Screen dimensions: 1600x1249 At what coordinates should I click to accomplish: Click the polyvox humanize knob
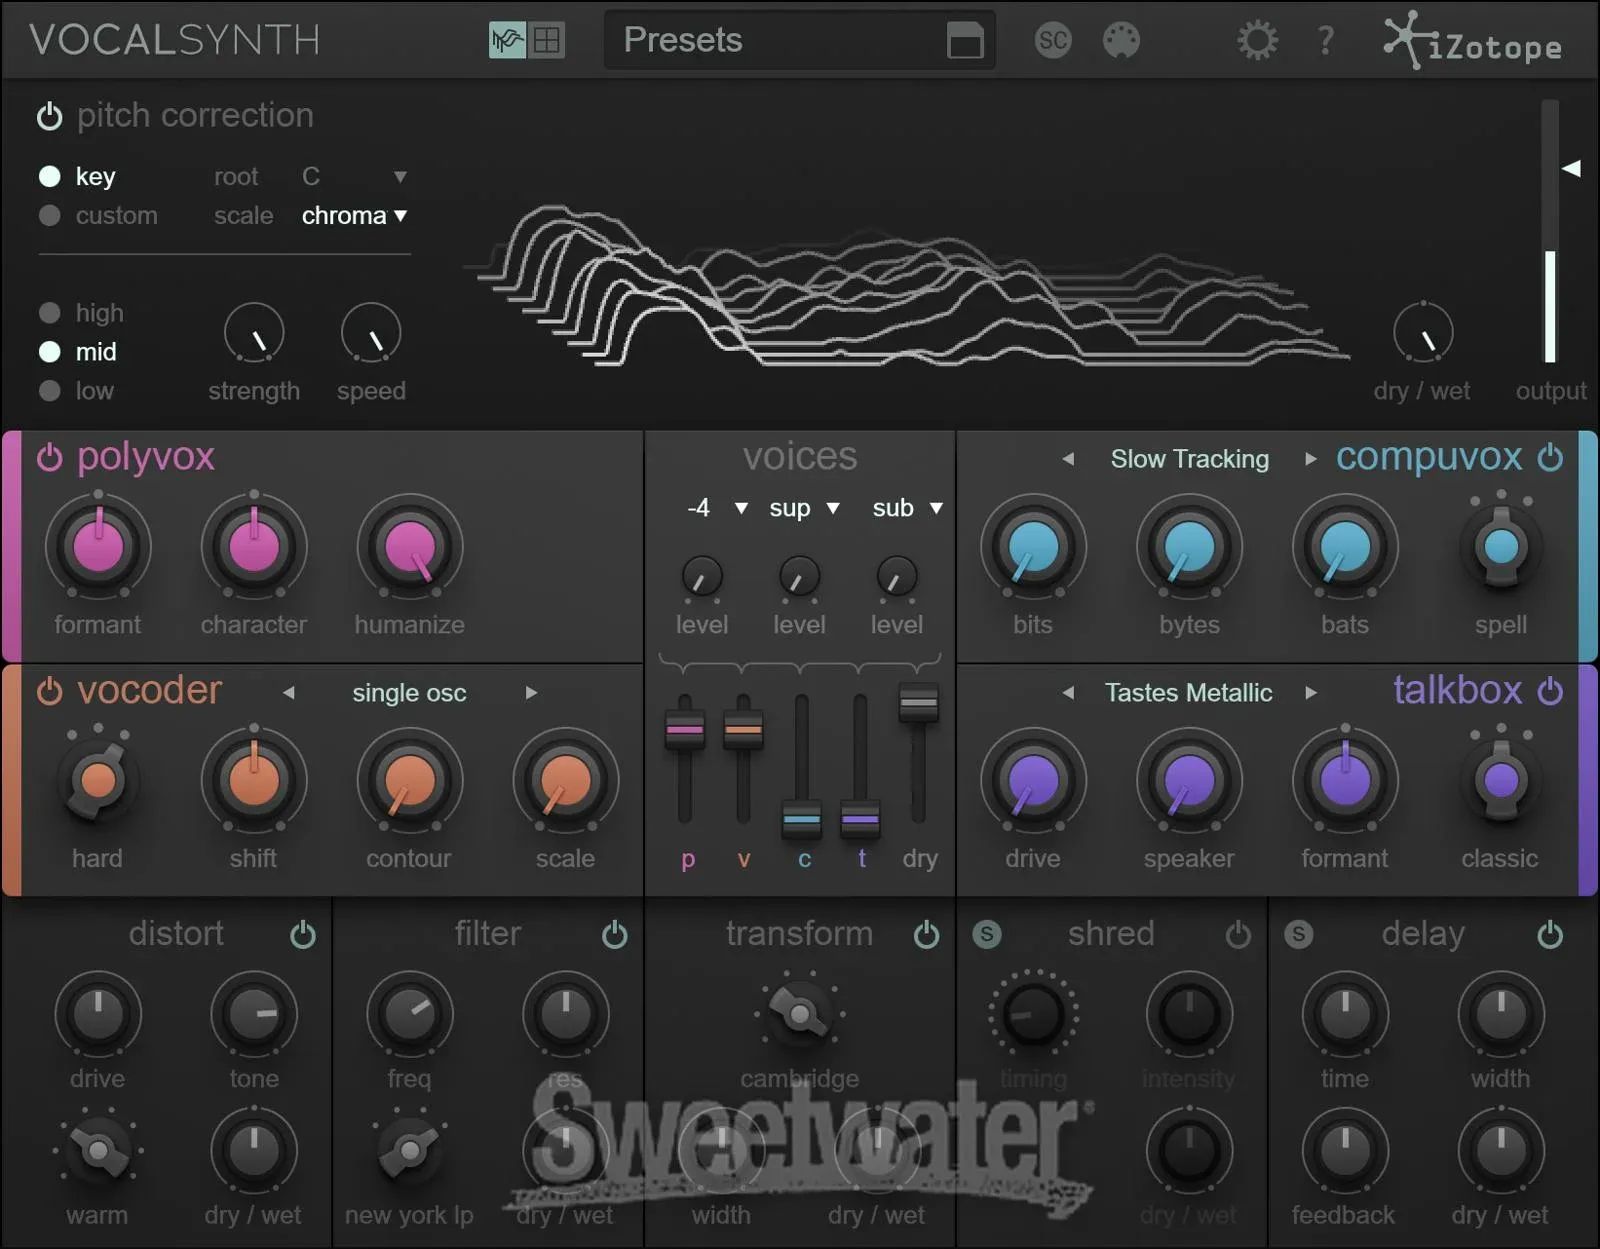[x=410, y=547]
